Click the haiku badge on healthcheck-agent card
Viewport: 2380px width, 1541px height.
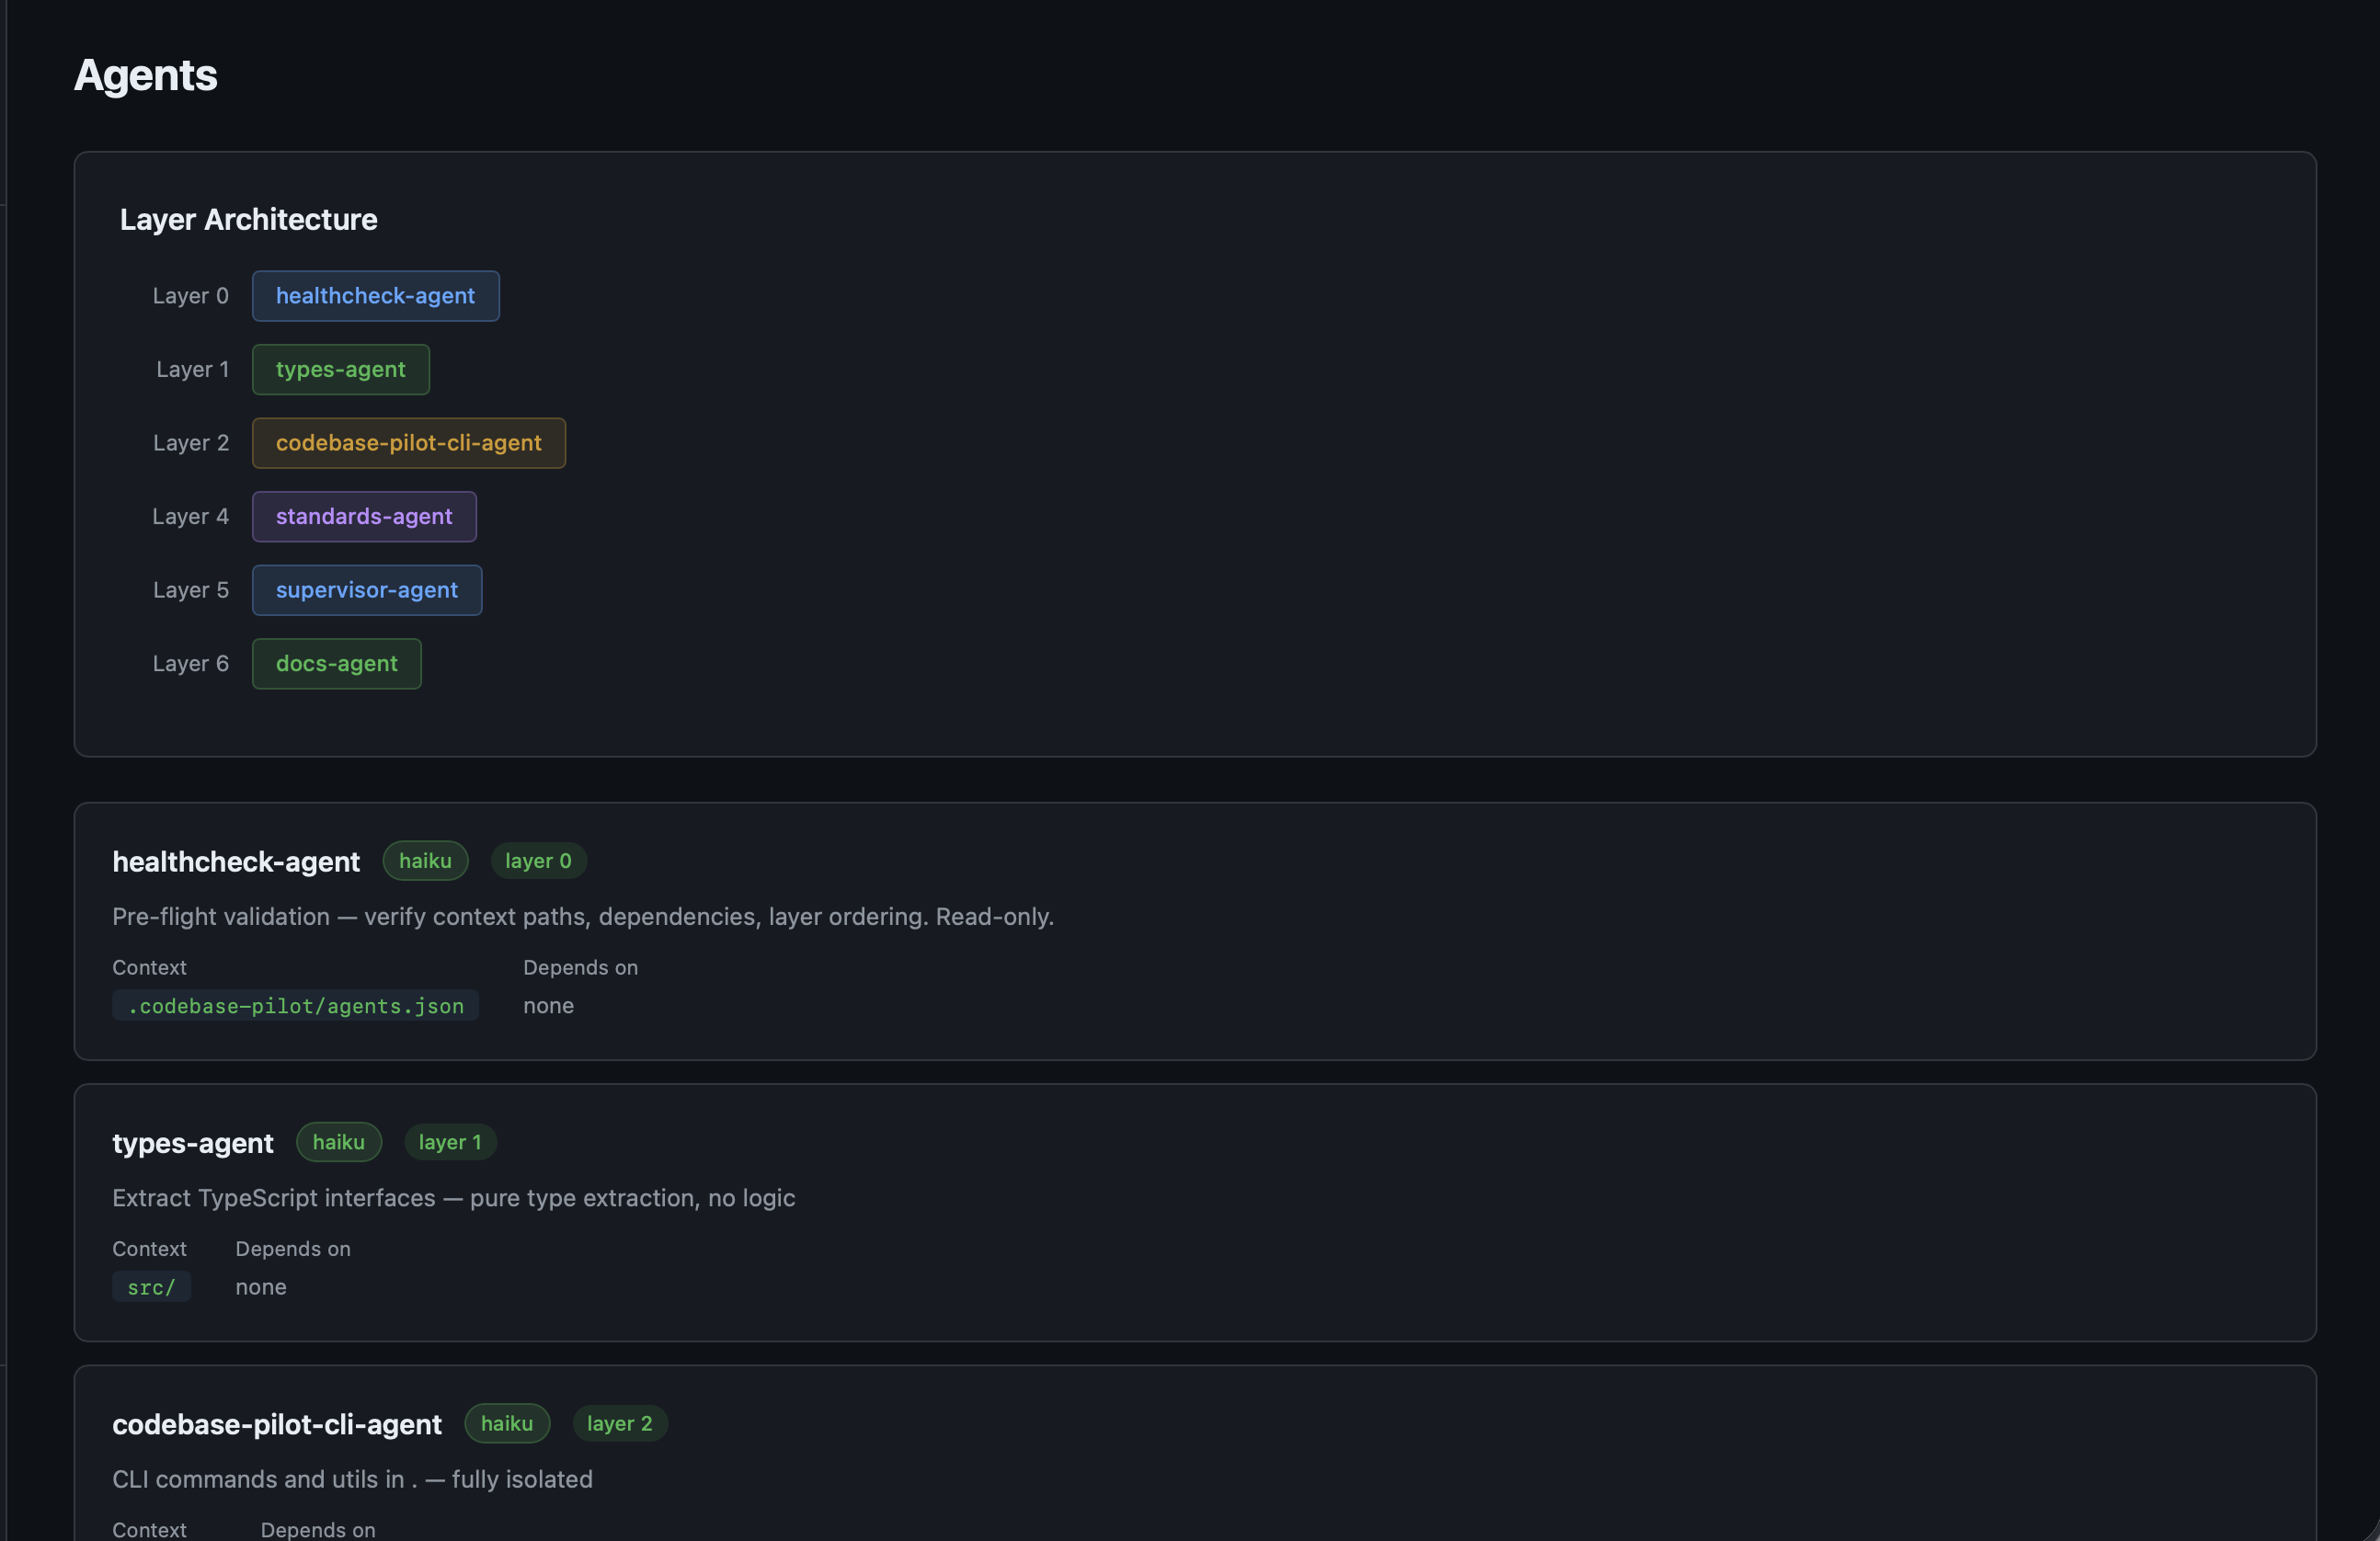[425, 861]
